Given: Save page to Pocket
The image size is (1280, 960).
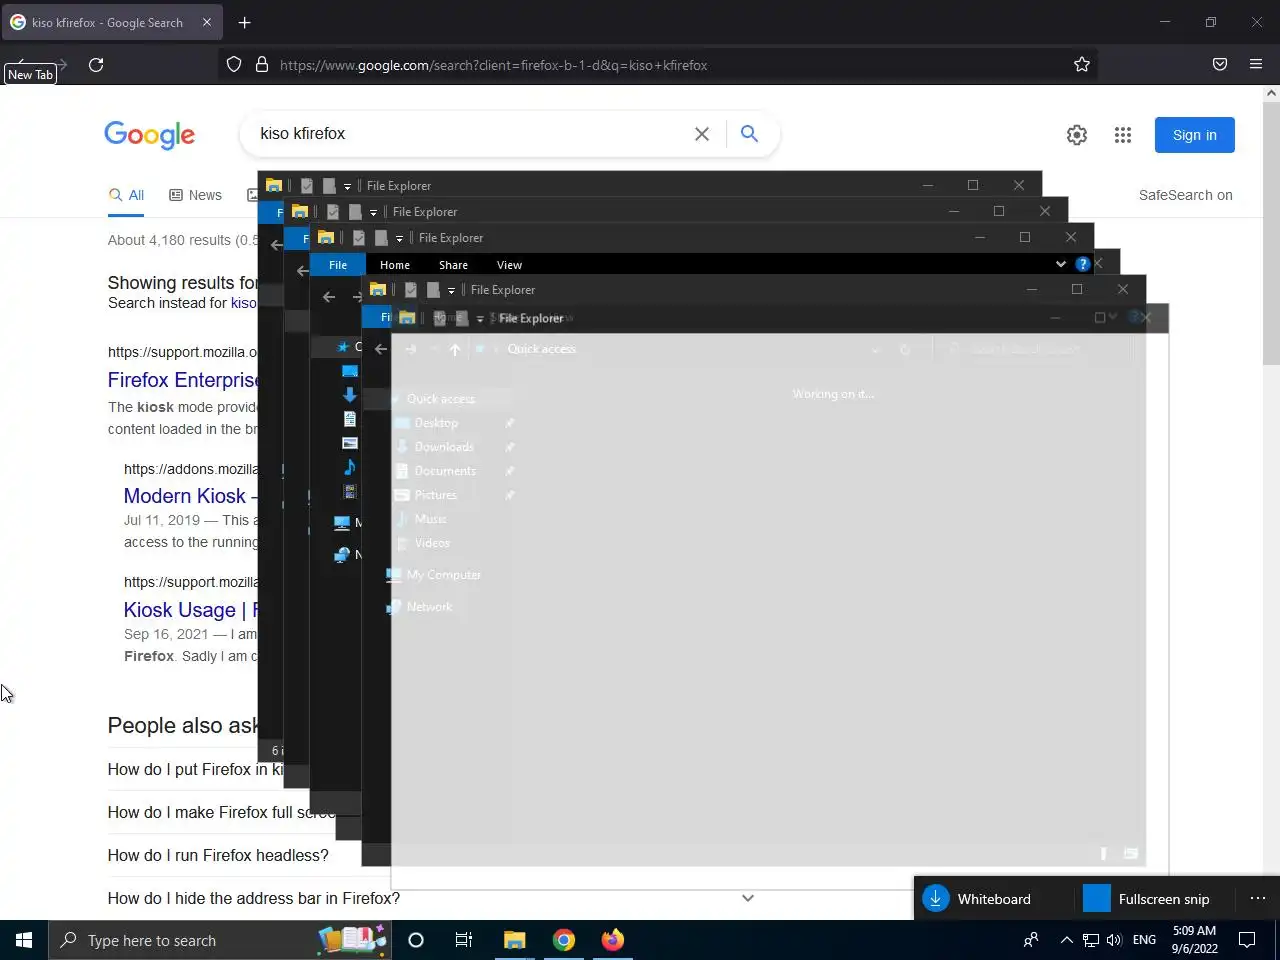Looking at the screenshot, I should point(1220,65).
